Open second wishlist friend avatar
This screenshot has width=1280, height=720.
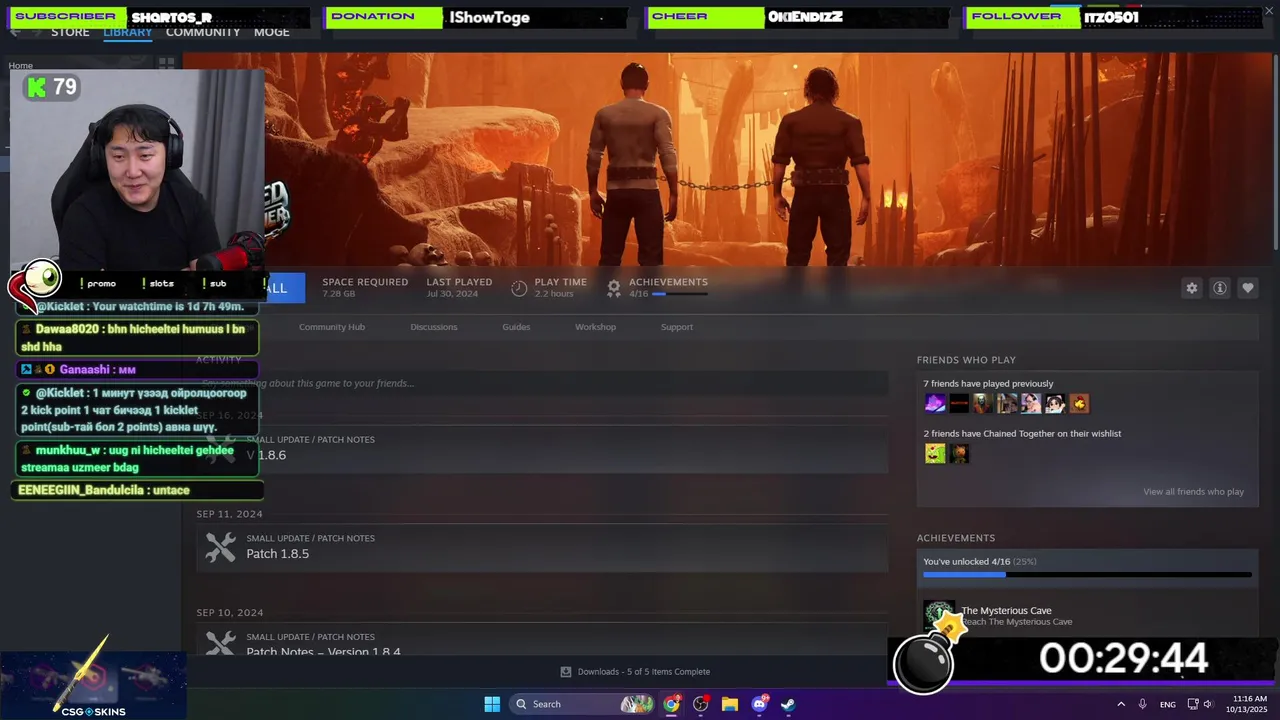959,454
